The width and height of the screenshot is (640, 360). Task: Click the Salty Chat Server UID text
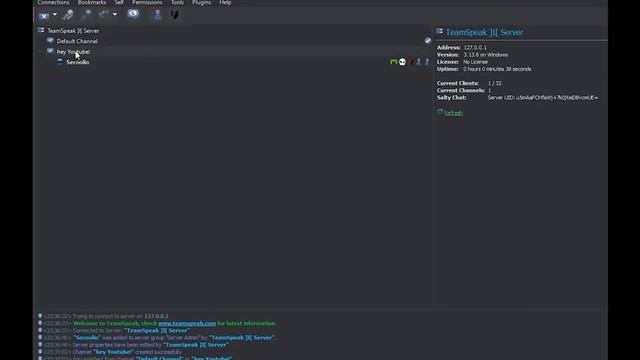pyautogui.click(x=543, y=98)
